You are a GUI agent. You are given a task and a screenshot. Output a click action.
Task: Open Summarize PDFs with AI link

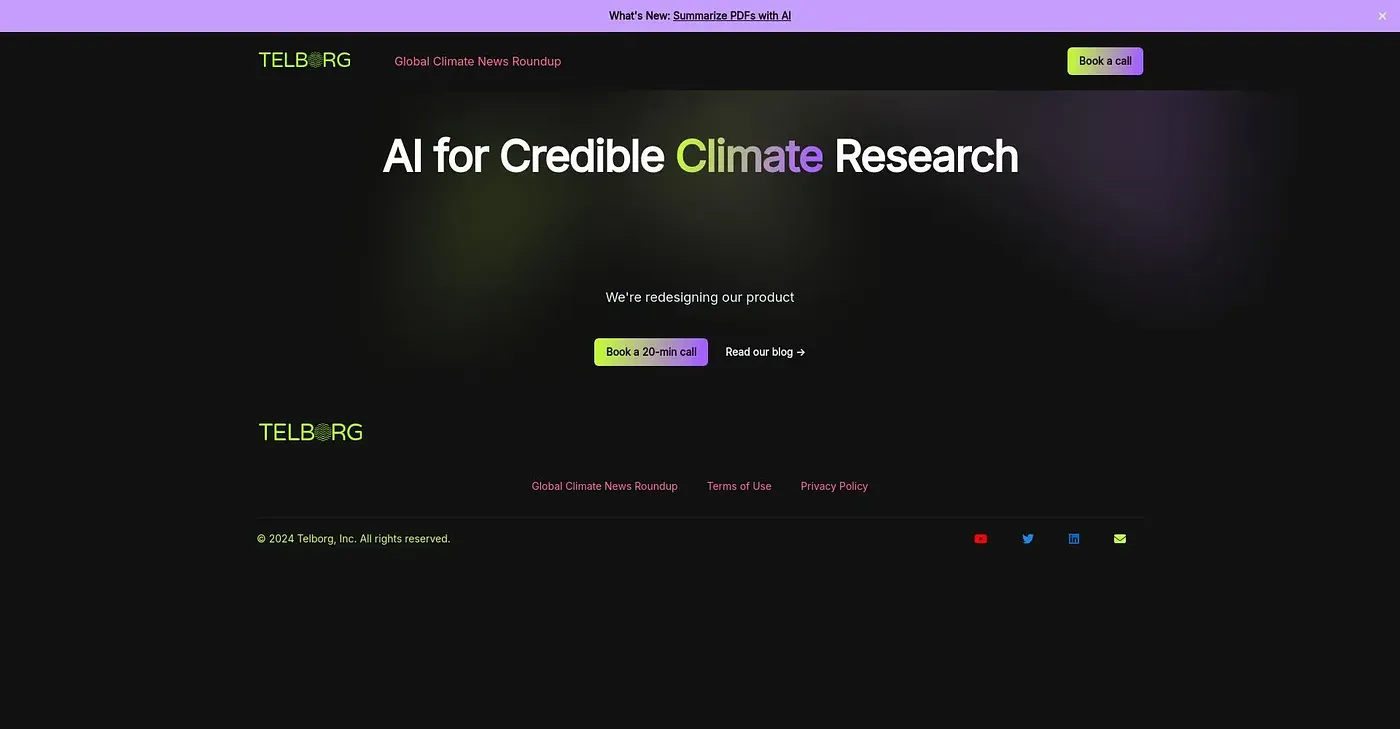[x=732, y=16]
